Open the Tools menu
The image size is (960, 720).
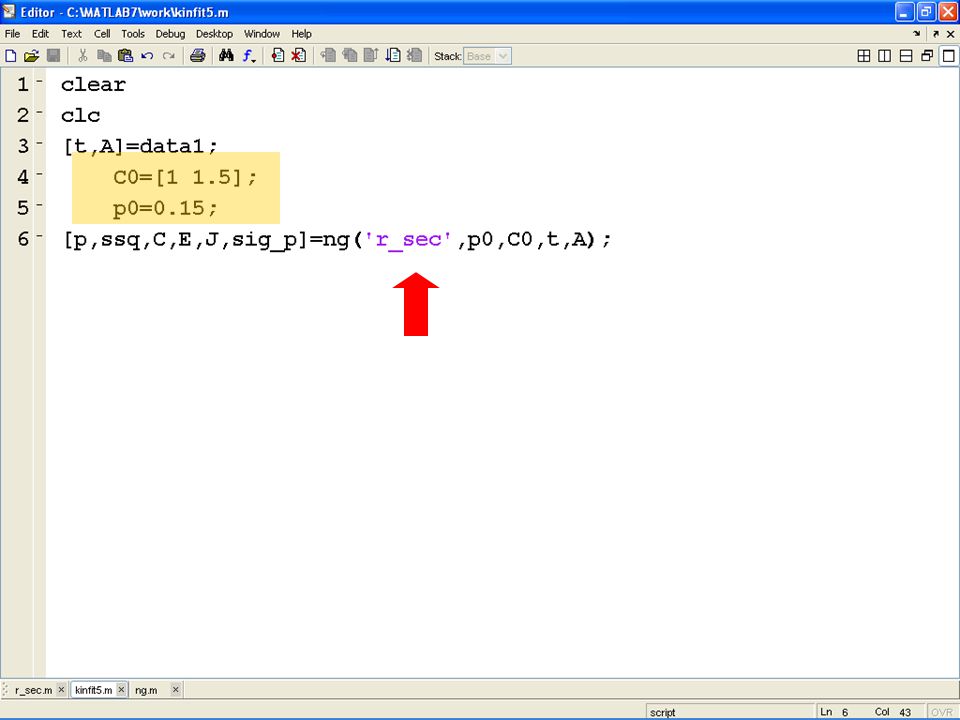pos(133,34)
